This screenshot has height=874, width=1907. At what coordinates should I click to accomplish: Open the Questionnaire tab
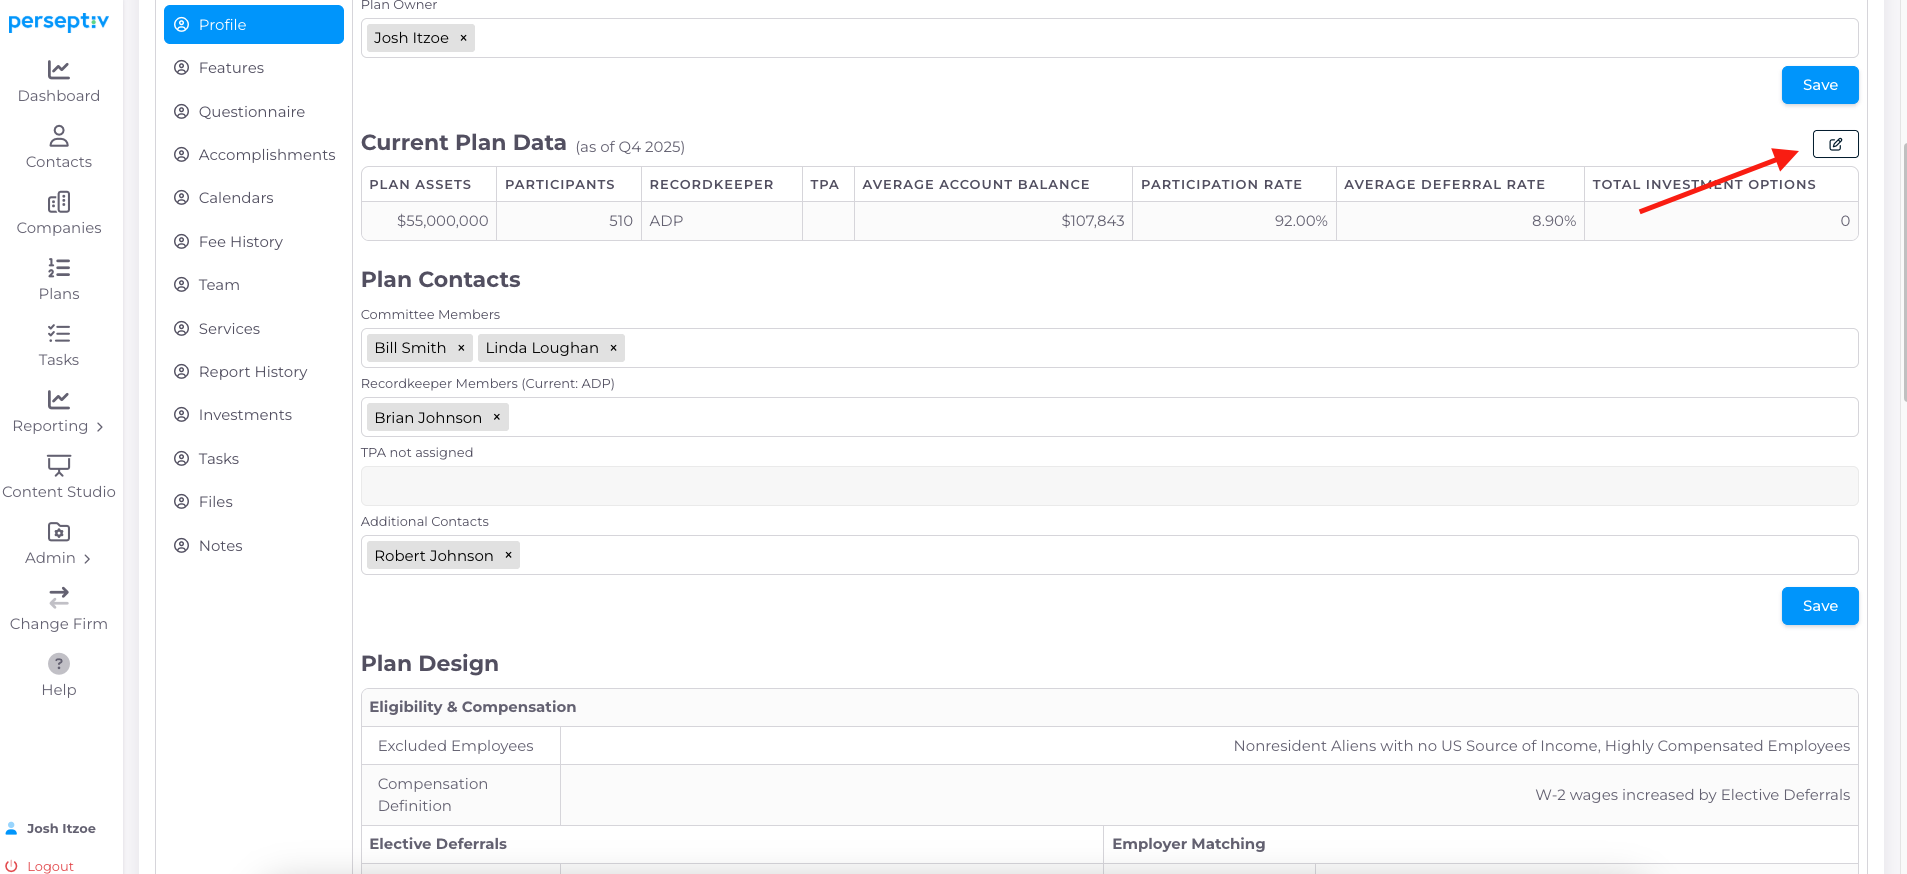point(254,111)
